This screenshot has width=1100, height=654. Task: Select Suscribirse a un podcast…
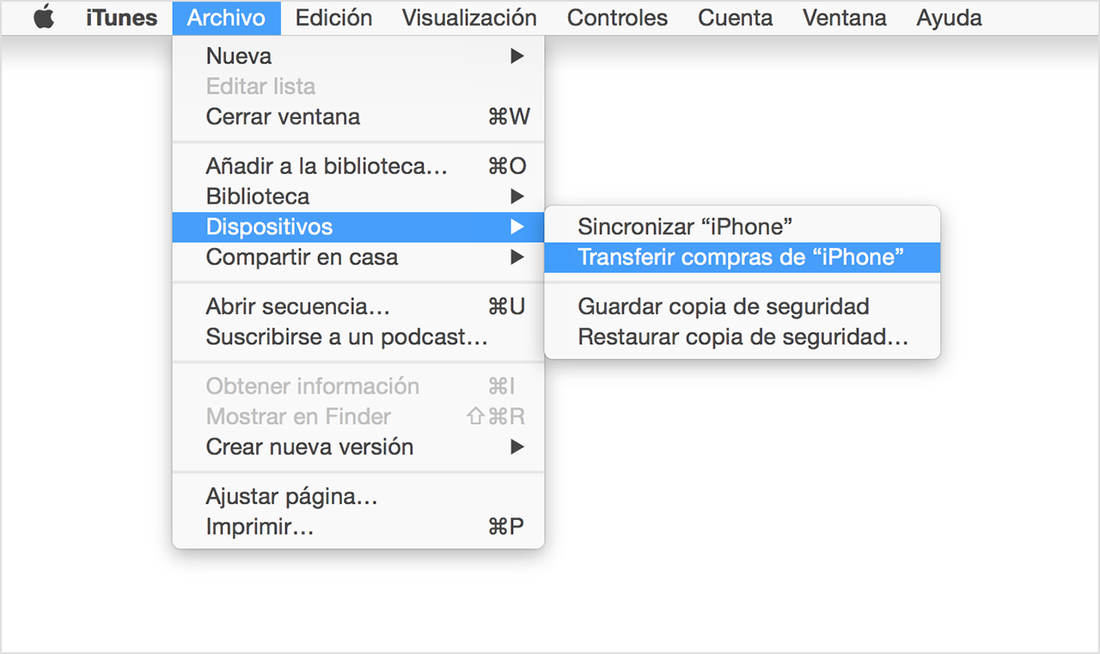tap(358, 337)
